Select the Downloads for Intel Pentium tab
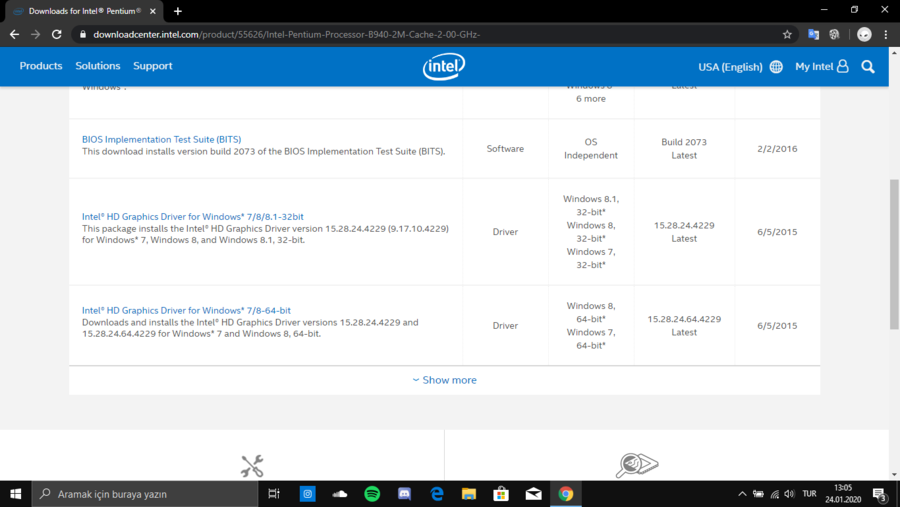This screenshot has width=900, height=507. point(84,11)
